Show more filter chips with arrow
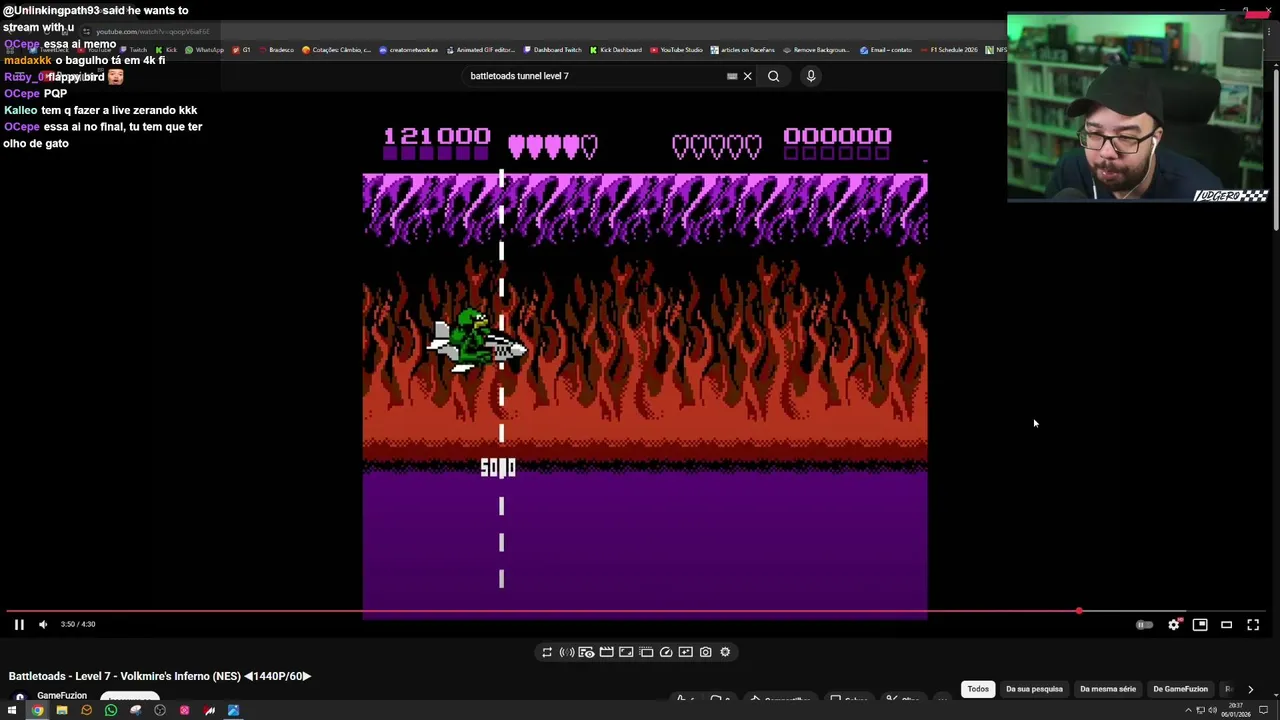Screen dimensions: 1280x720 click(x=1250, y=689)
